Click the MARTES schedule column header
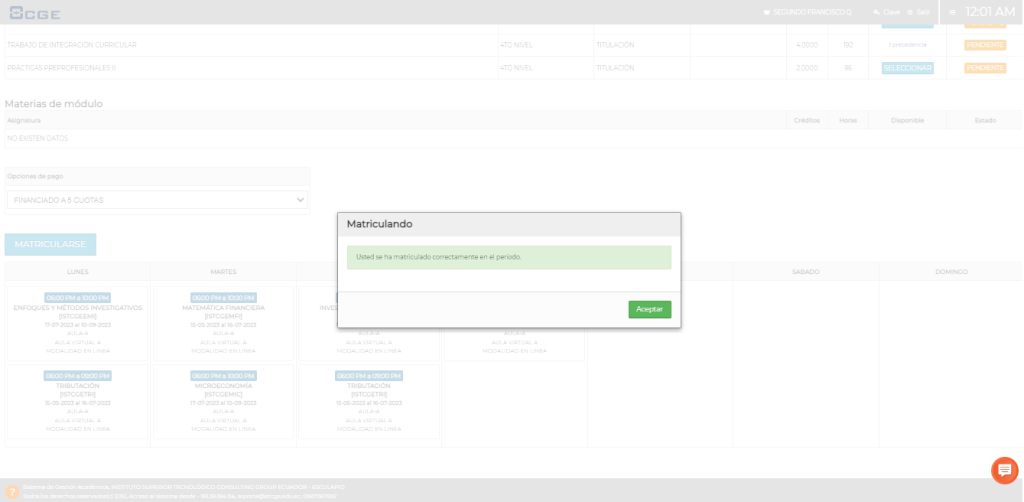Screen dimensions: 1024x502 (223, 272)
